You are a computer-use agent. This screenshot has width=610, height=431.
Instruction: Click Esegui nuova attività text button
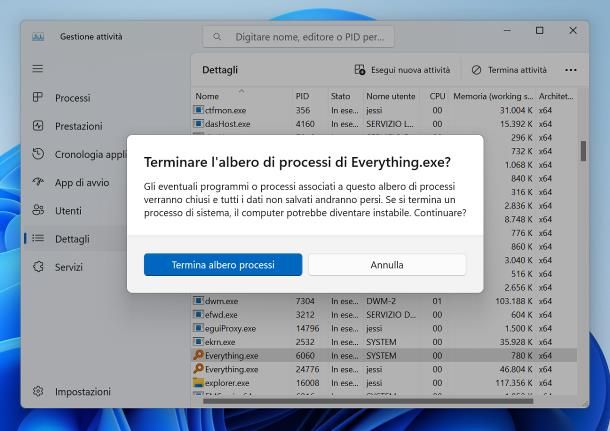(x=410, y=70)
